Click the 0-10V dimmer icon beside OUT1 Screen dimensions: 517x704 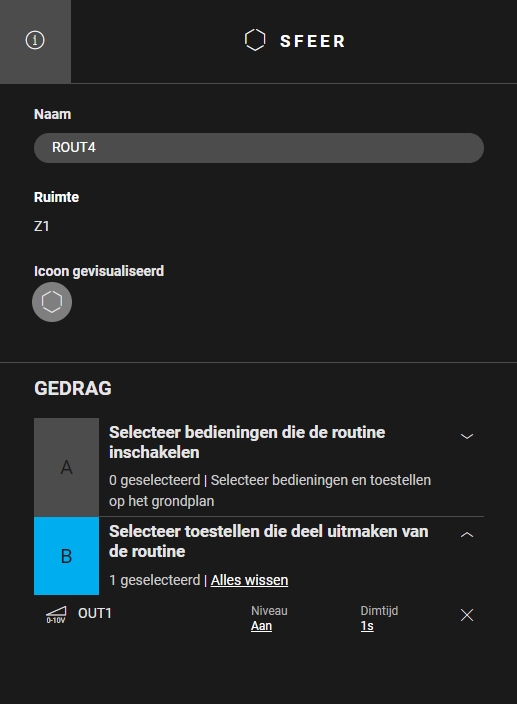tap(56, 615)
